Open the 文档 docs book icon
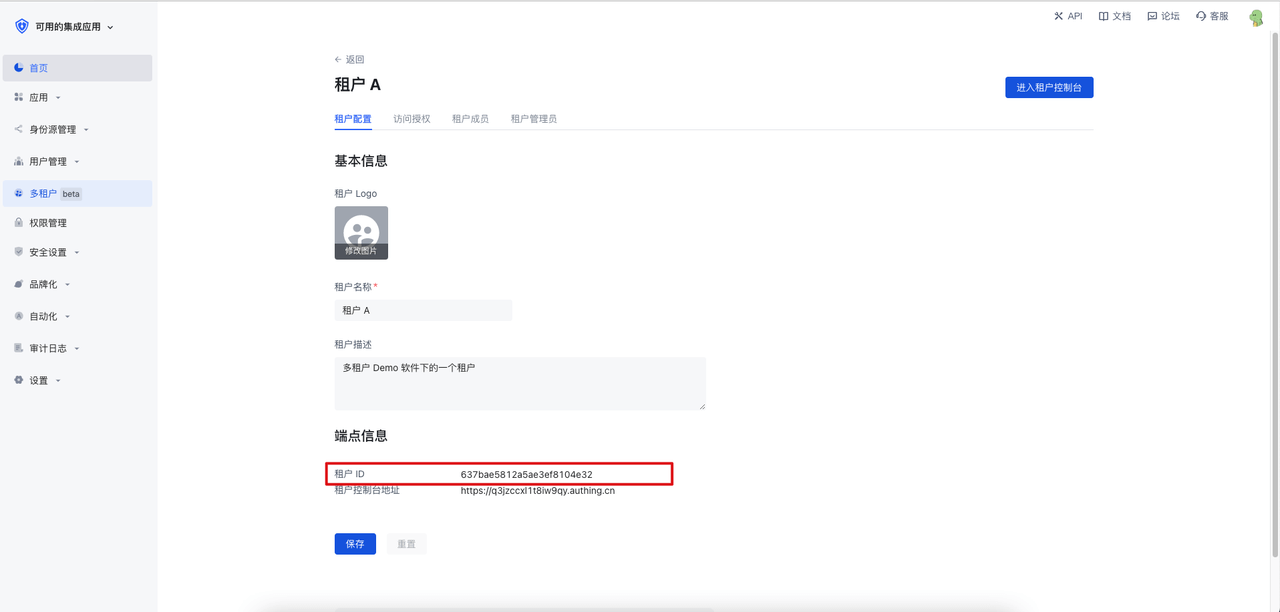The width and height of the screenshot is (1280, 612). coord(1103,16)
